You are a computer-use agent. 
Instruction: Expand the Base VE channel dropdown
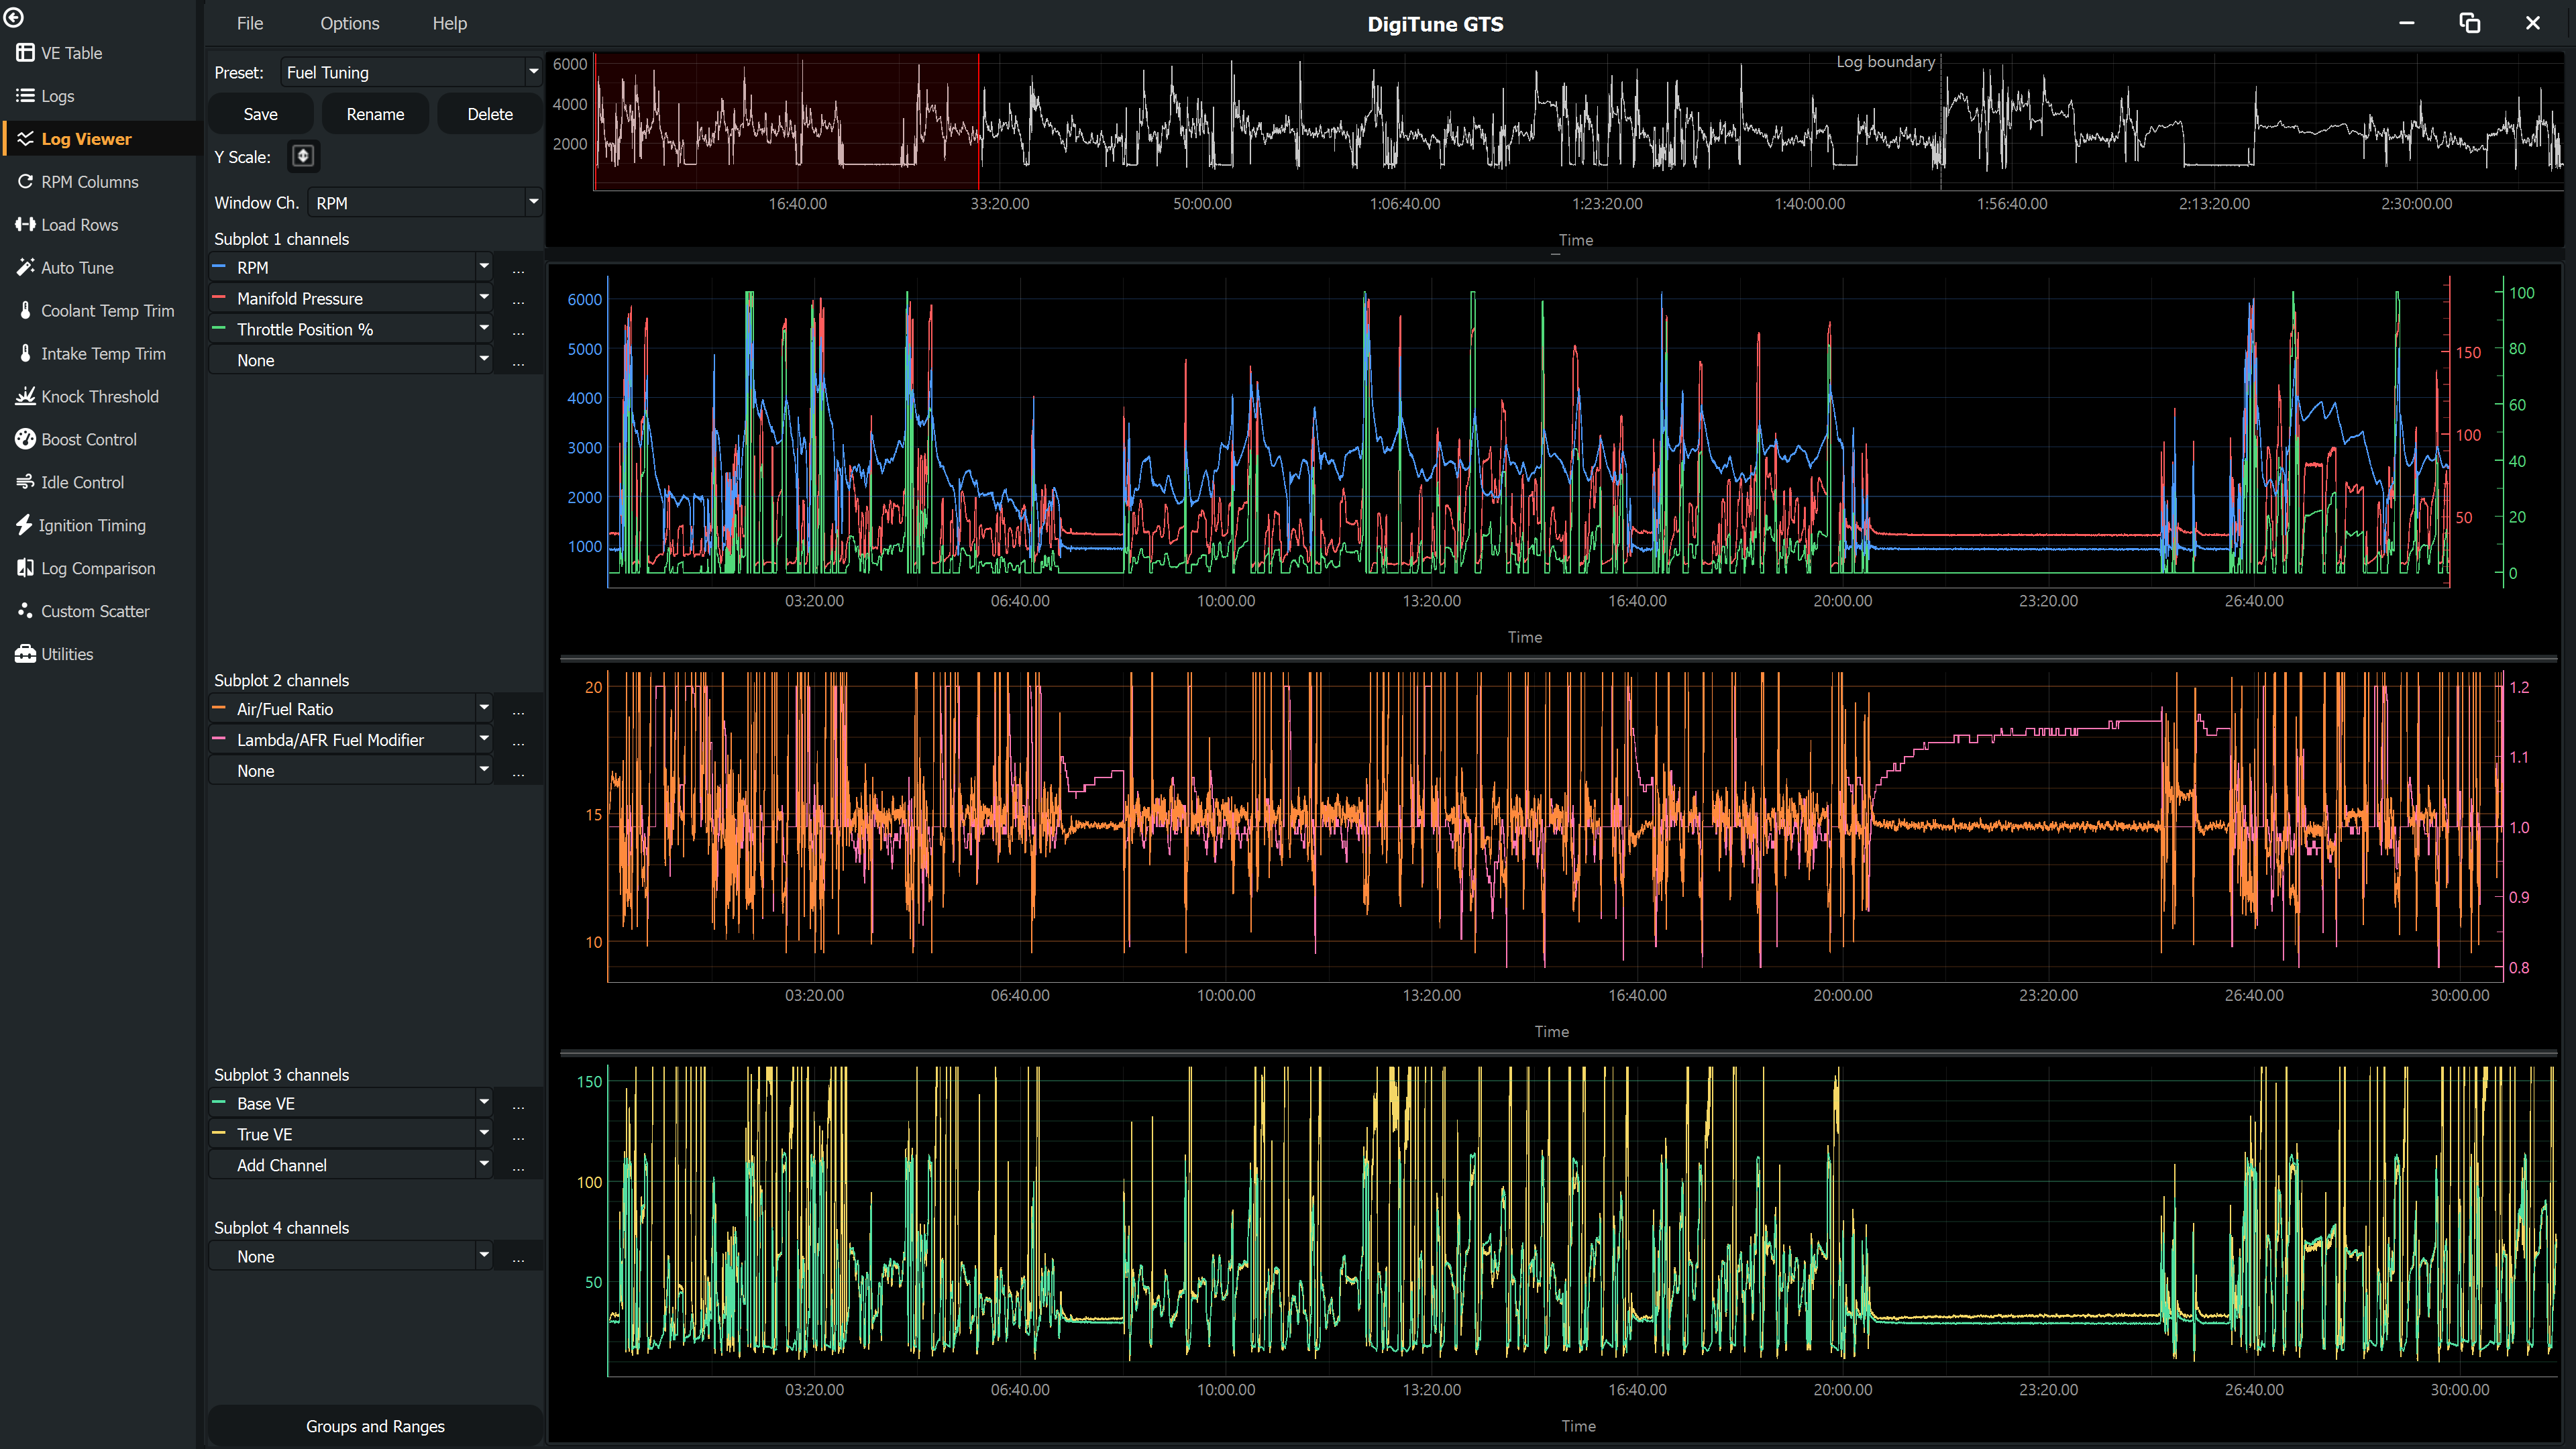pos(484,1103)
